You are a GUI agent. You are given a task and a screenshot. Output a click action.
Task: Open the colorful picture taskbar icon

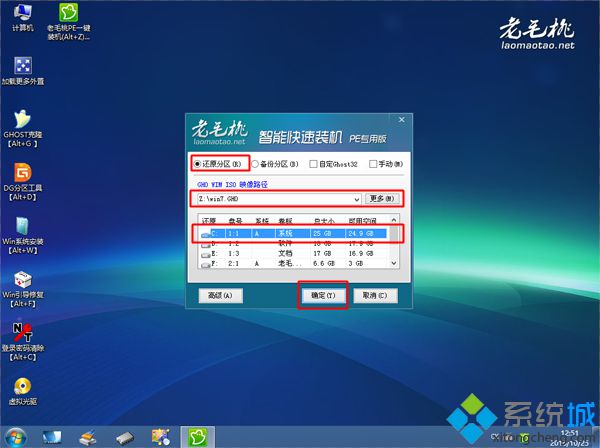[x=161, y=437]
